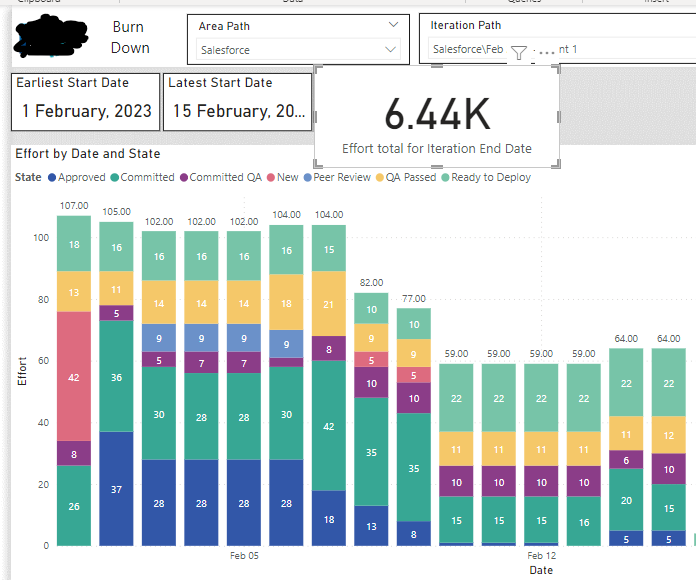The image size is (696, 580).
Task: Select the Committed segment labeled 20
Action: (x=626, y=500)
